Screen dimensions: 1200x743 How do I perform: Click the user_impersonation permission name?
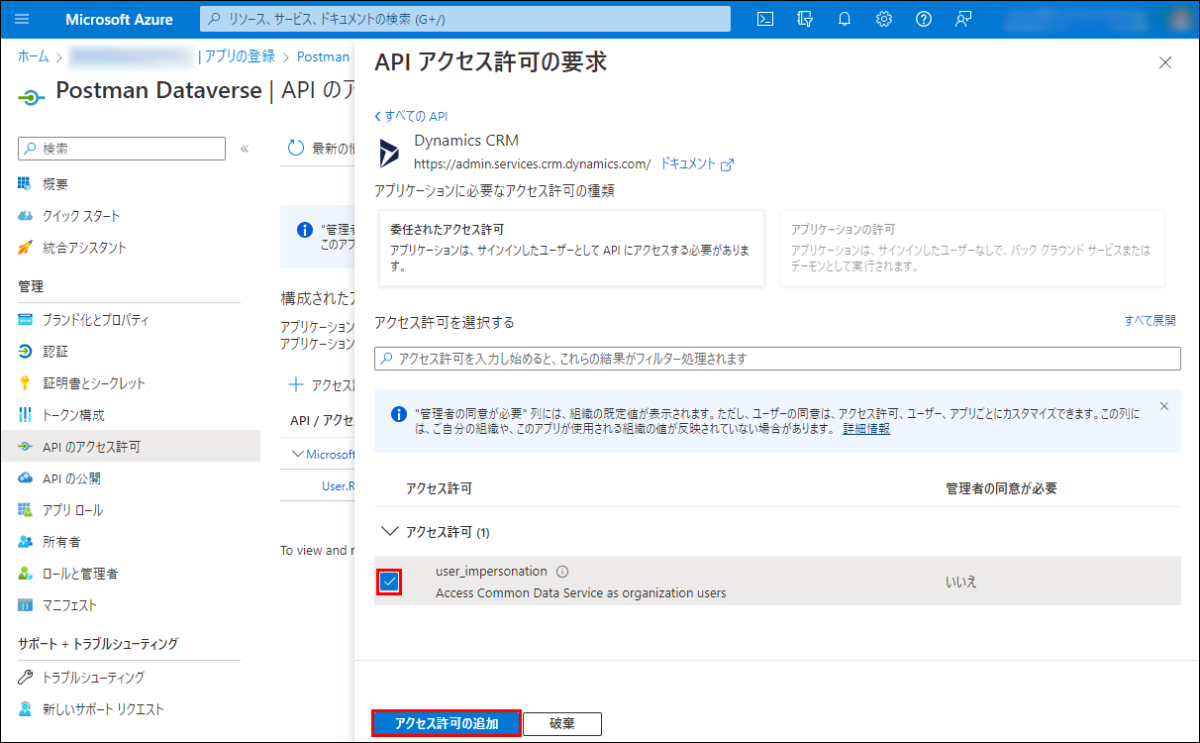(x=492, y=572)
